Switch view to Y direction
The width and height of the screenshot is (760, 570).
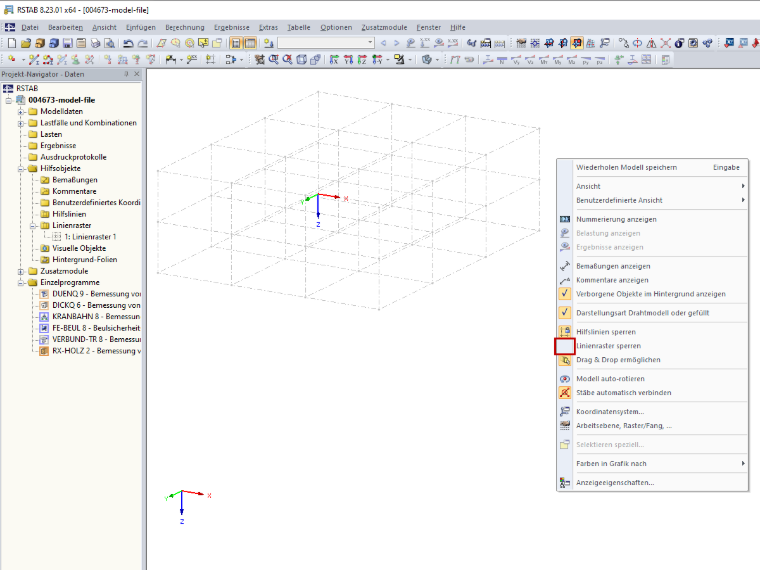348,60
